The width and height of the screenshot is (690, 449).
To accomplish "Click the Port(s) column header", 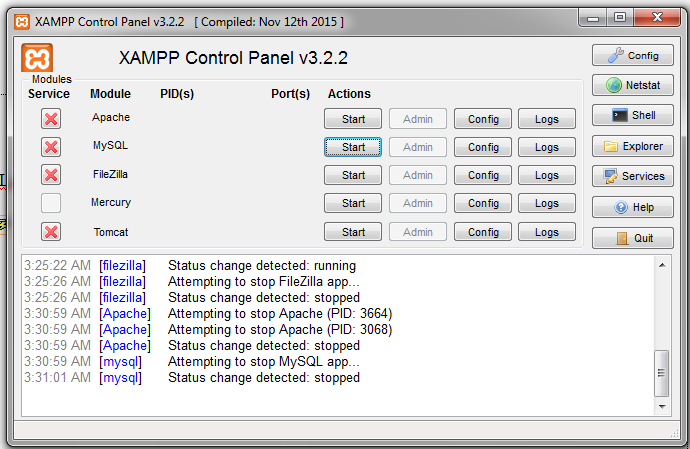I will tap(290, 94).
